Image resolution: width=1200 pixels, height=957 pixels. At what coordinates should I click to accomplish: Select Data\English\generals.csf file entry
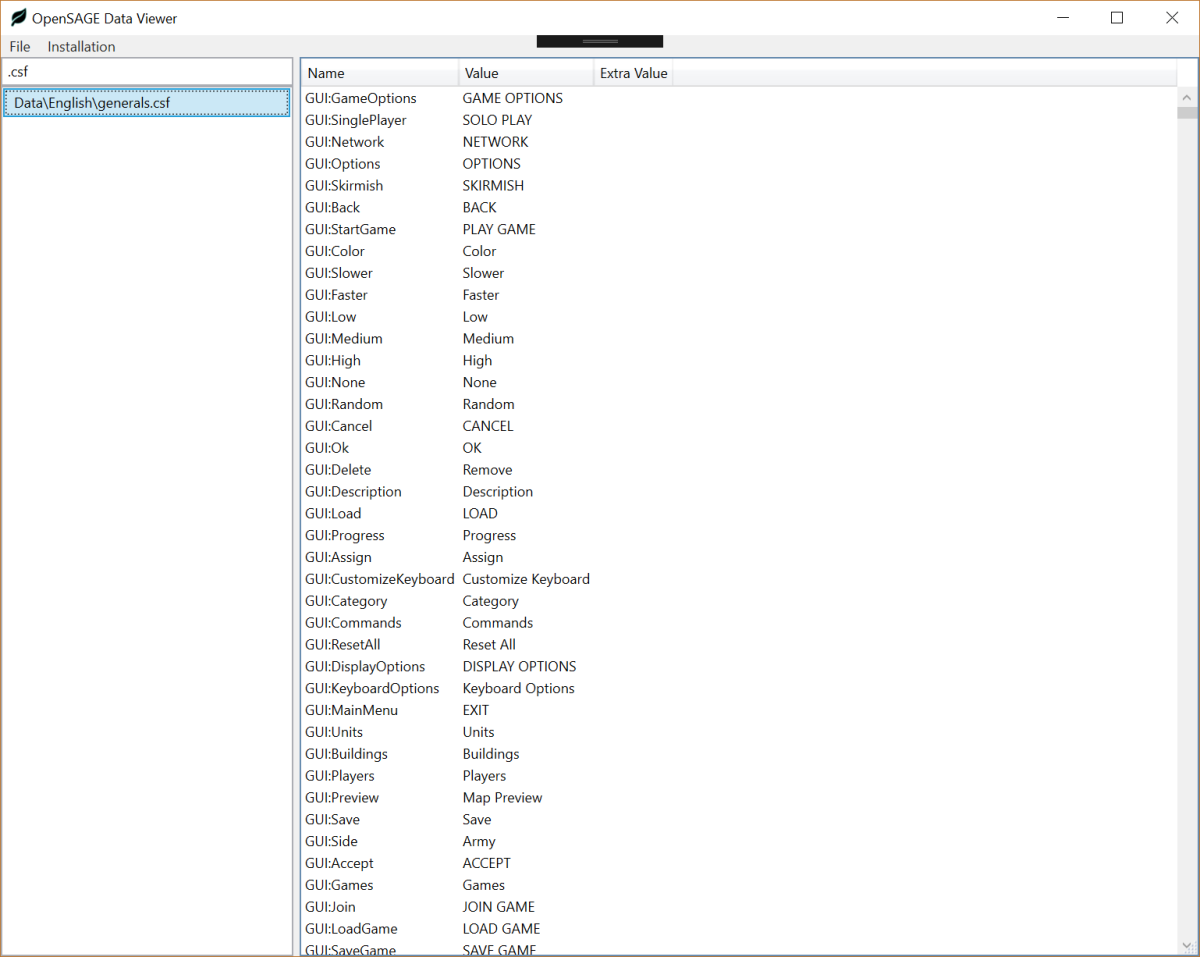(x=147, y=102)
